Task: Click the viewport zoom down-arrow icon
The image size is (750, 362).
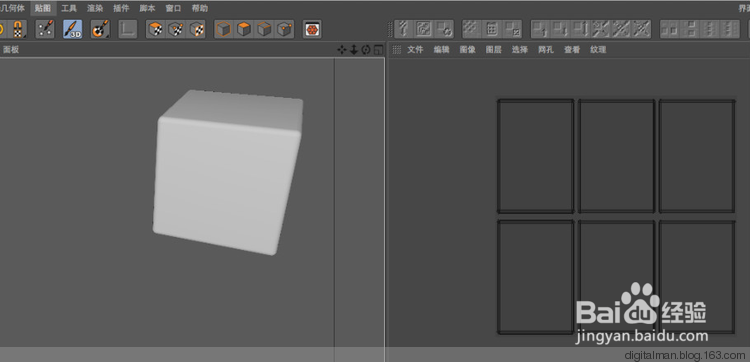Action: (354, 50)
